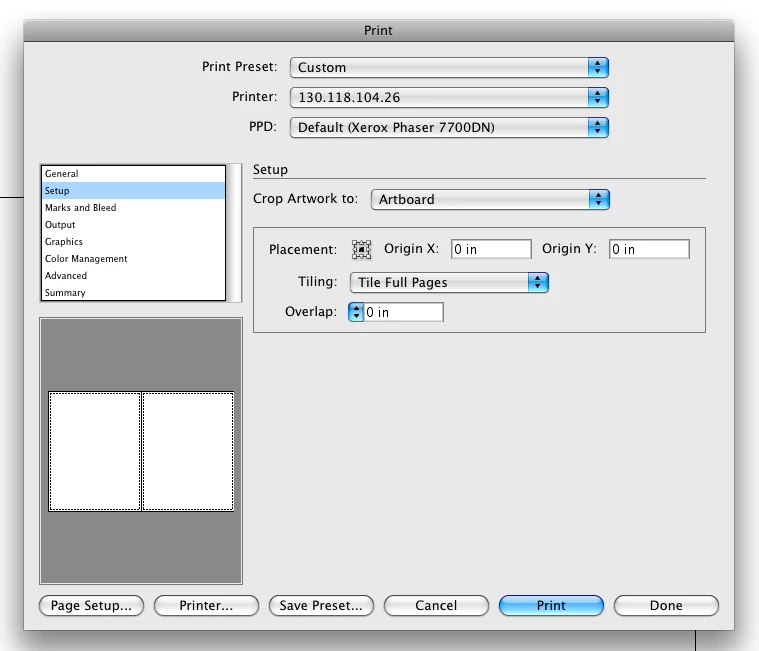Click the blue Print button
The width and height of the screenshot is (759, 651).
551,606
